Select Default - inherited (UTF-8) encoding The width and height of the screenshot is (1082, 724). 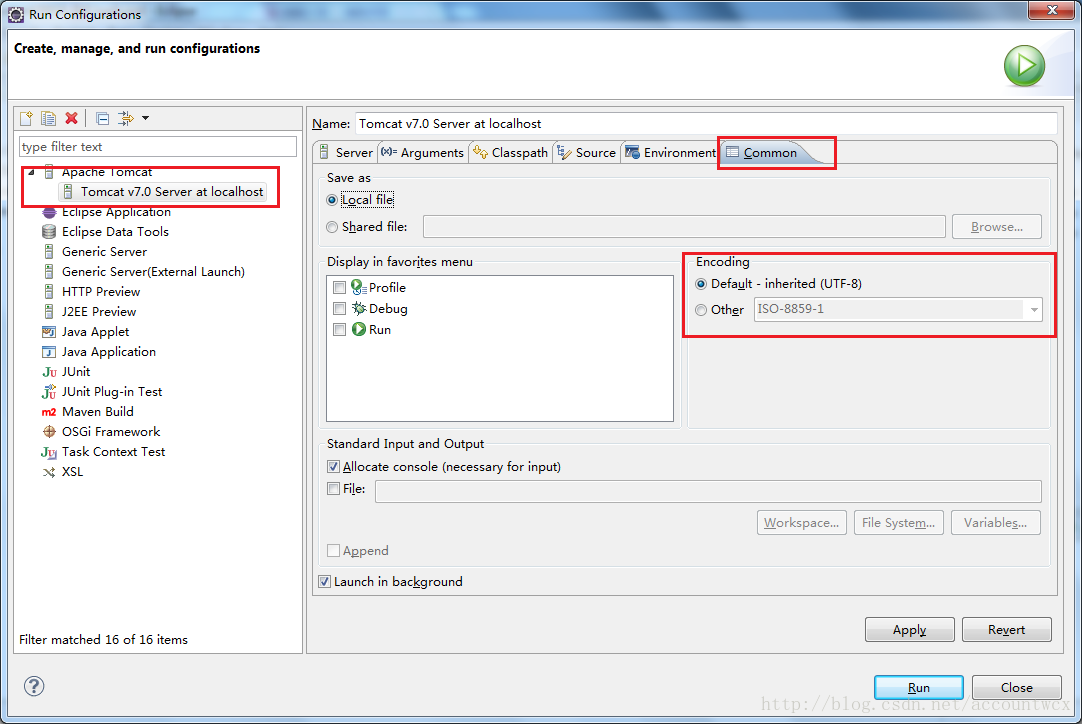click(701, 284)
